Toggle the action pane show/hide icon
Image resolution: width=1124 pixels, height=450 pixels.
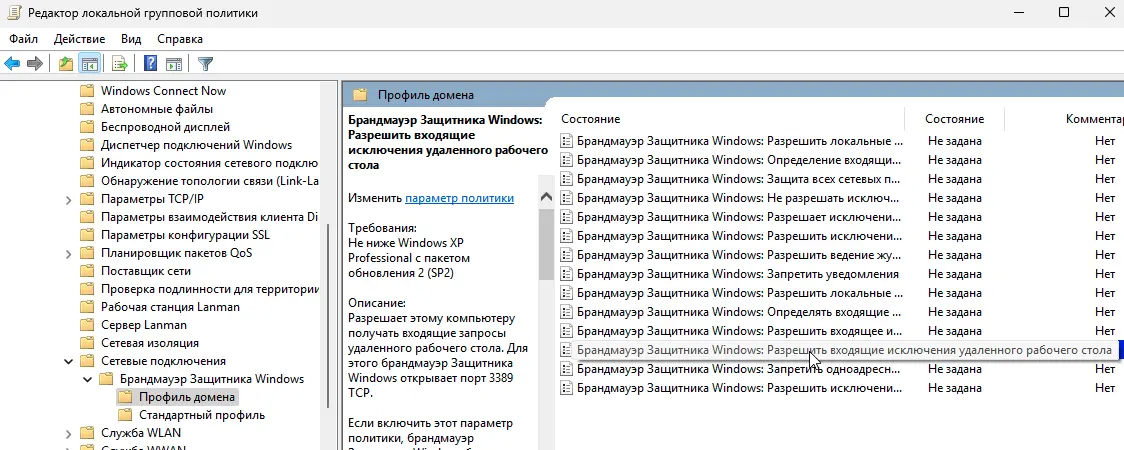173,64
